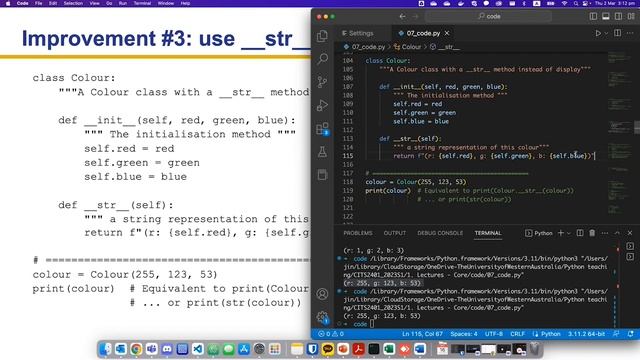Screen dimensions: 640x360
Task: Select the second terminal instance in side list
Action: click(x=630, y=257)
